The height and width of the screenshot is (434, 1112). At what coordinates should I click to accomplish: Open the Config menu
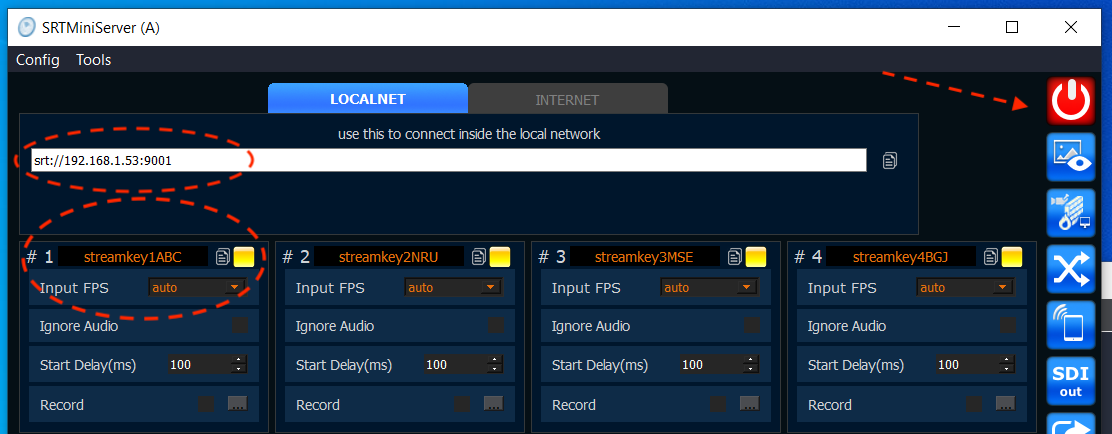[38, 60]
